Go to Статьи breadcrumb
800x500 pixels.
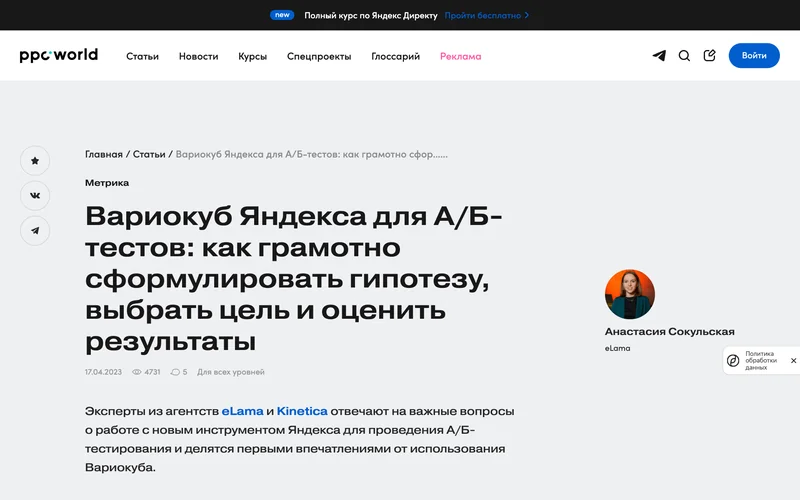[149, 154]
